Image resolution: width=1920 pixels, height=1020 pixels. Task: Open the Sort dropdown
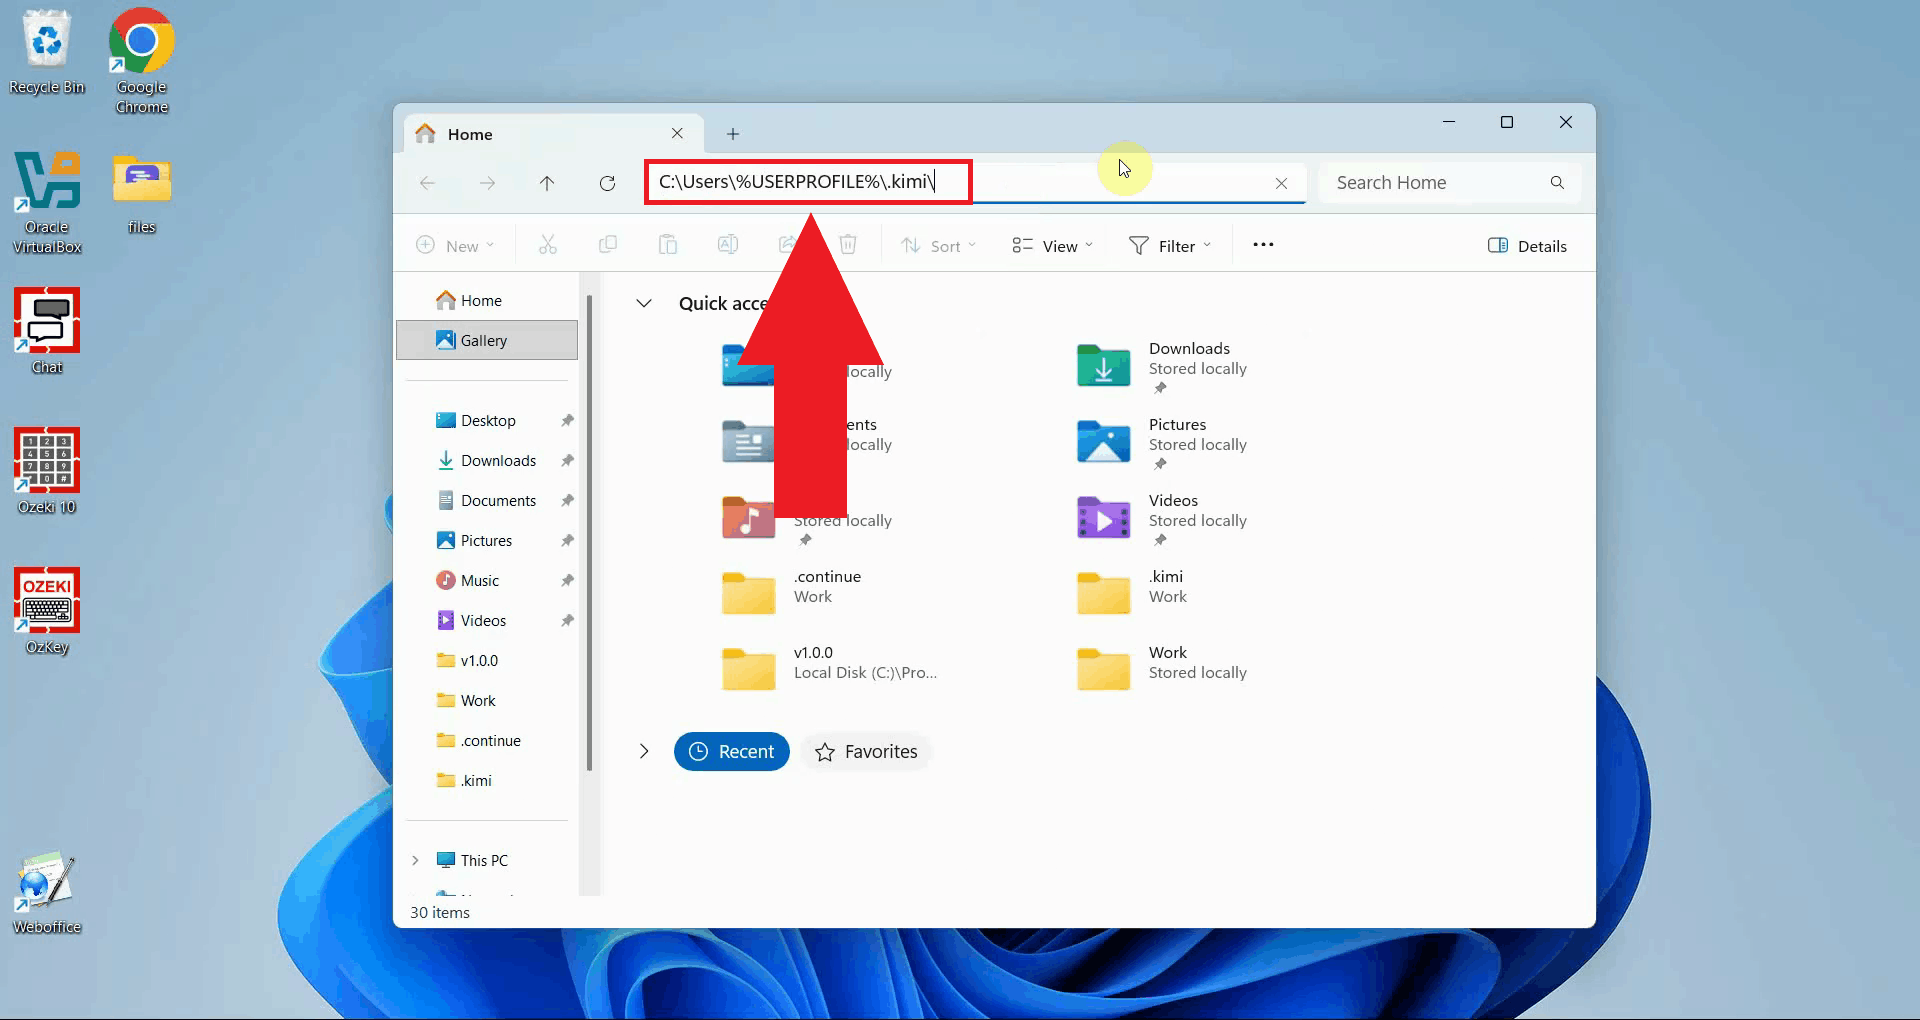(938, 246)
